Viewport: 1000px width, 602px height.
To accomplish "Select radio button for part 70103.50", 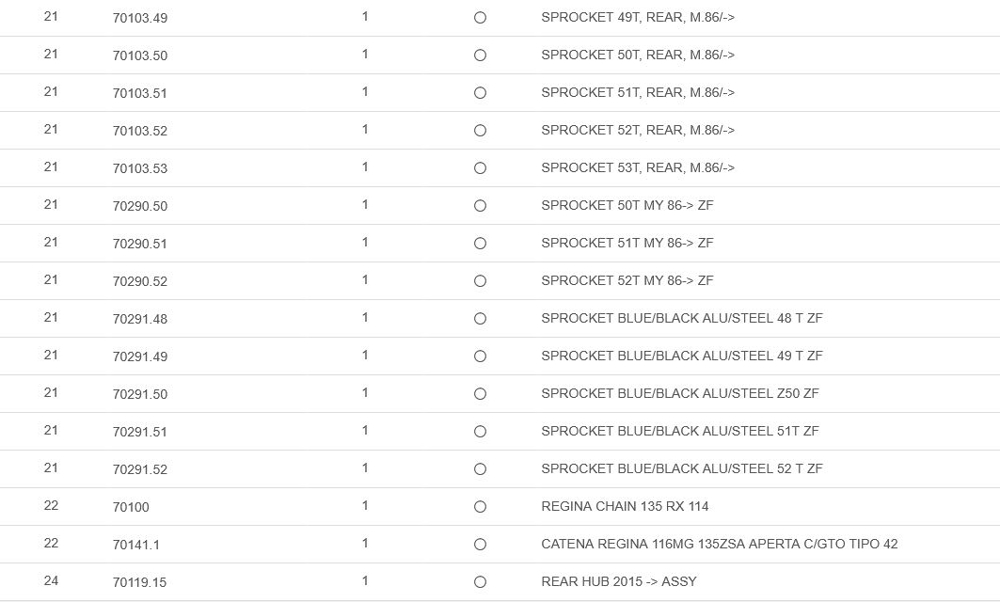I will [x=480, y=56].
